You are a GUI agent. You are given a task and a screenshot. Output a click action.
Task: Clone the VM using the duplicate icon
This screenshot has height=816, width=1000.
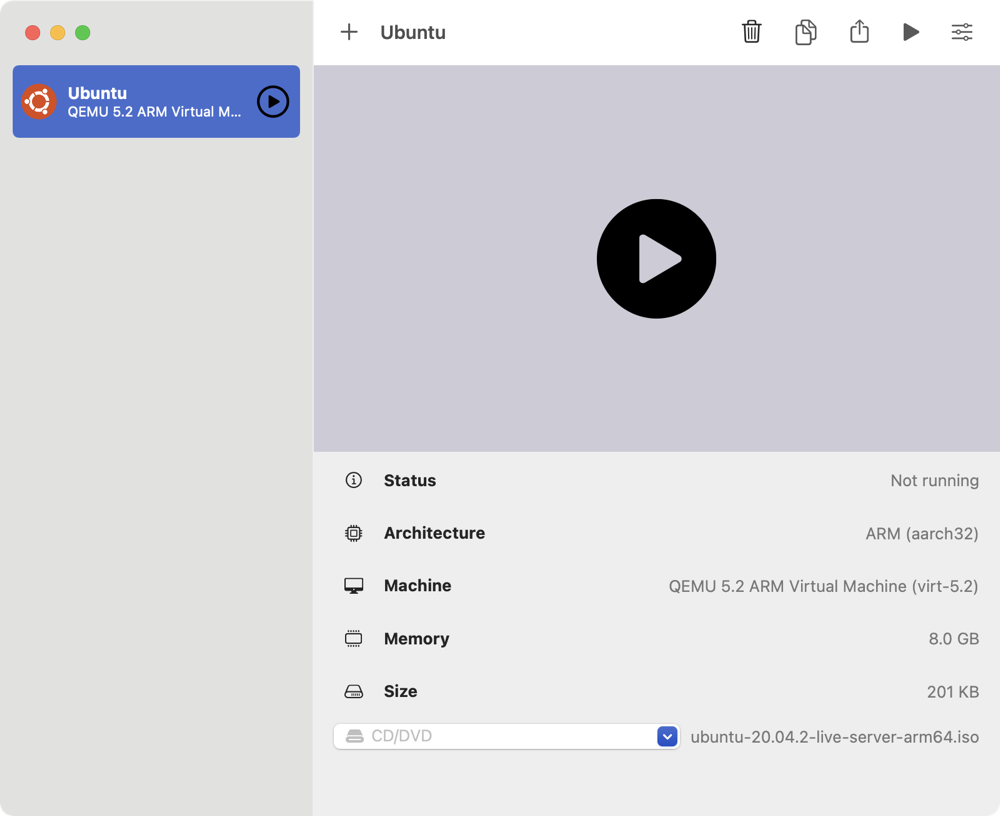(805, 32)
